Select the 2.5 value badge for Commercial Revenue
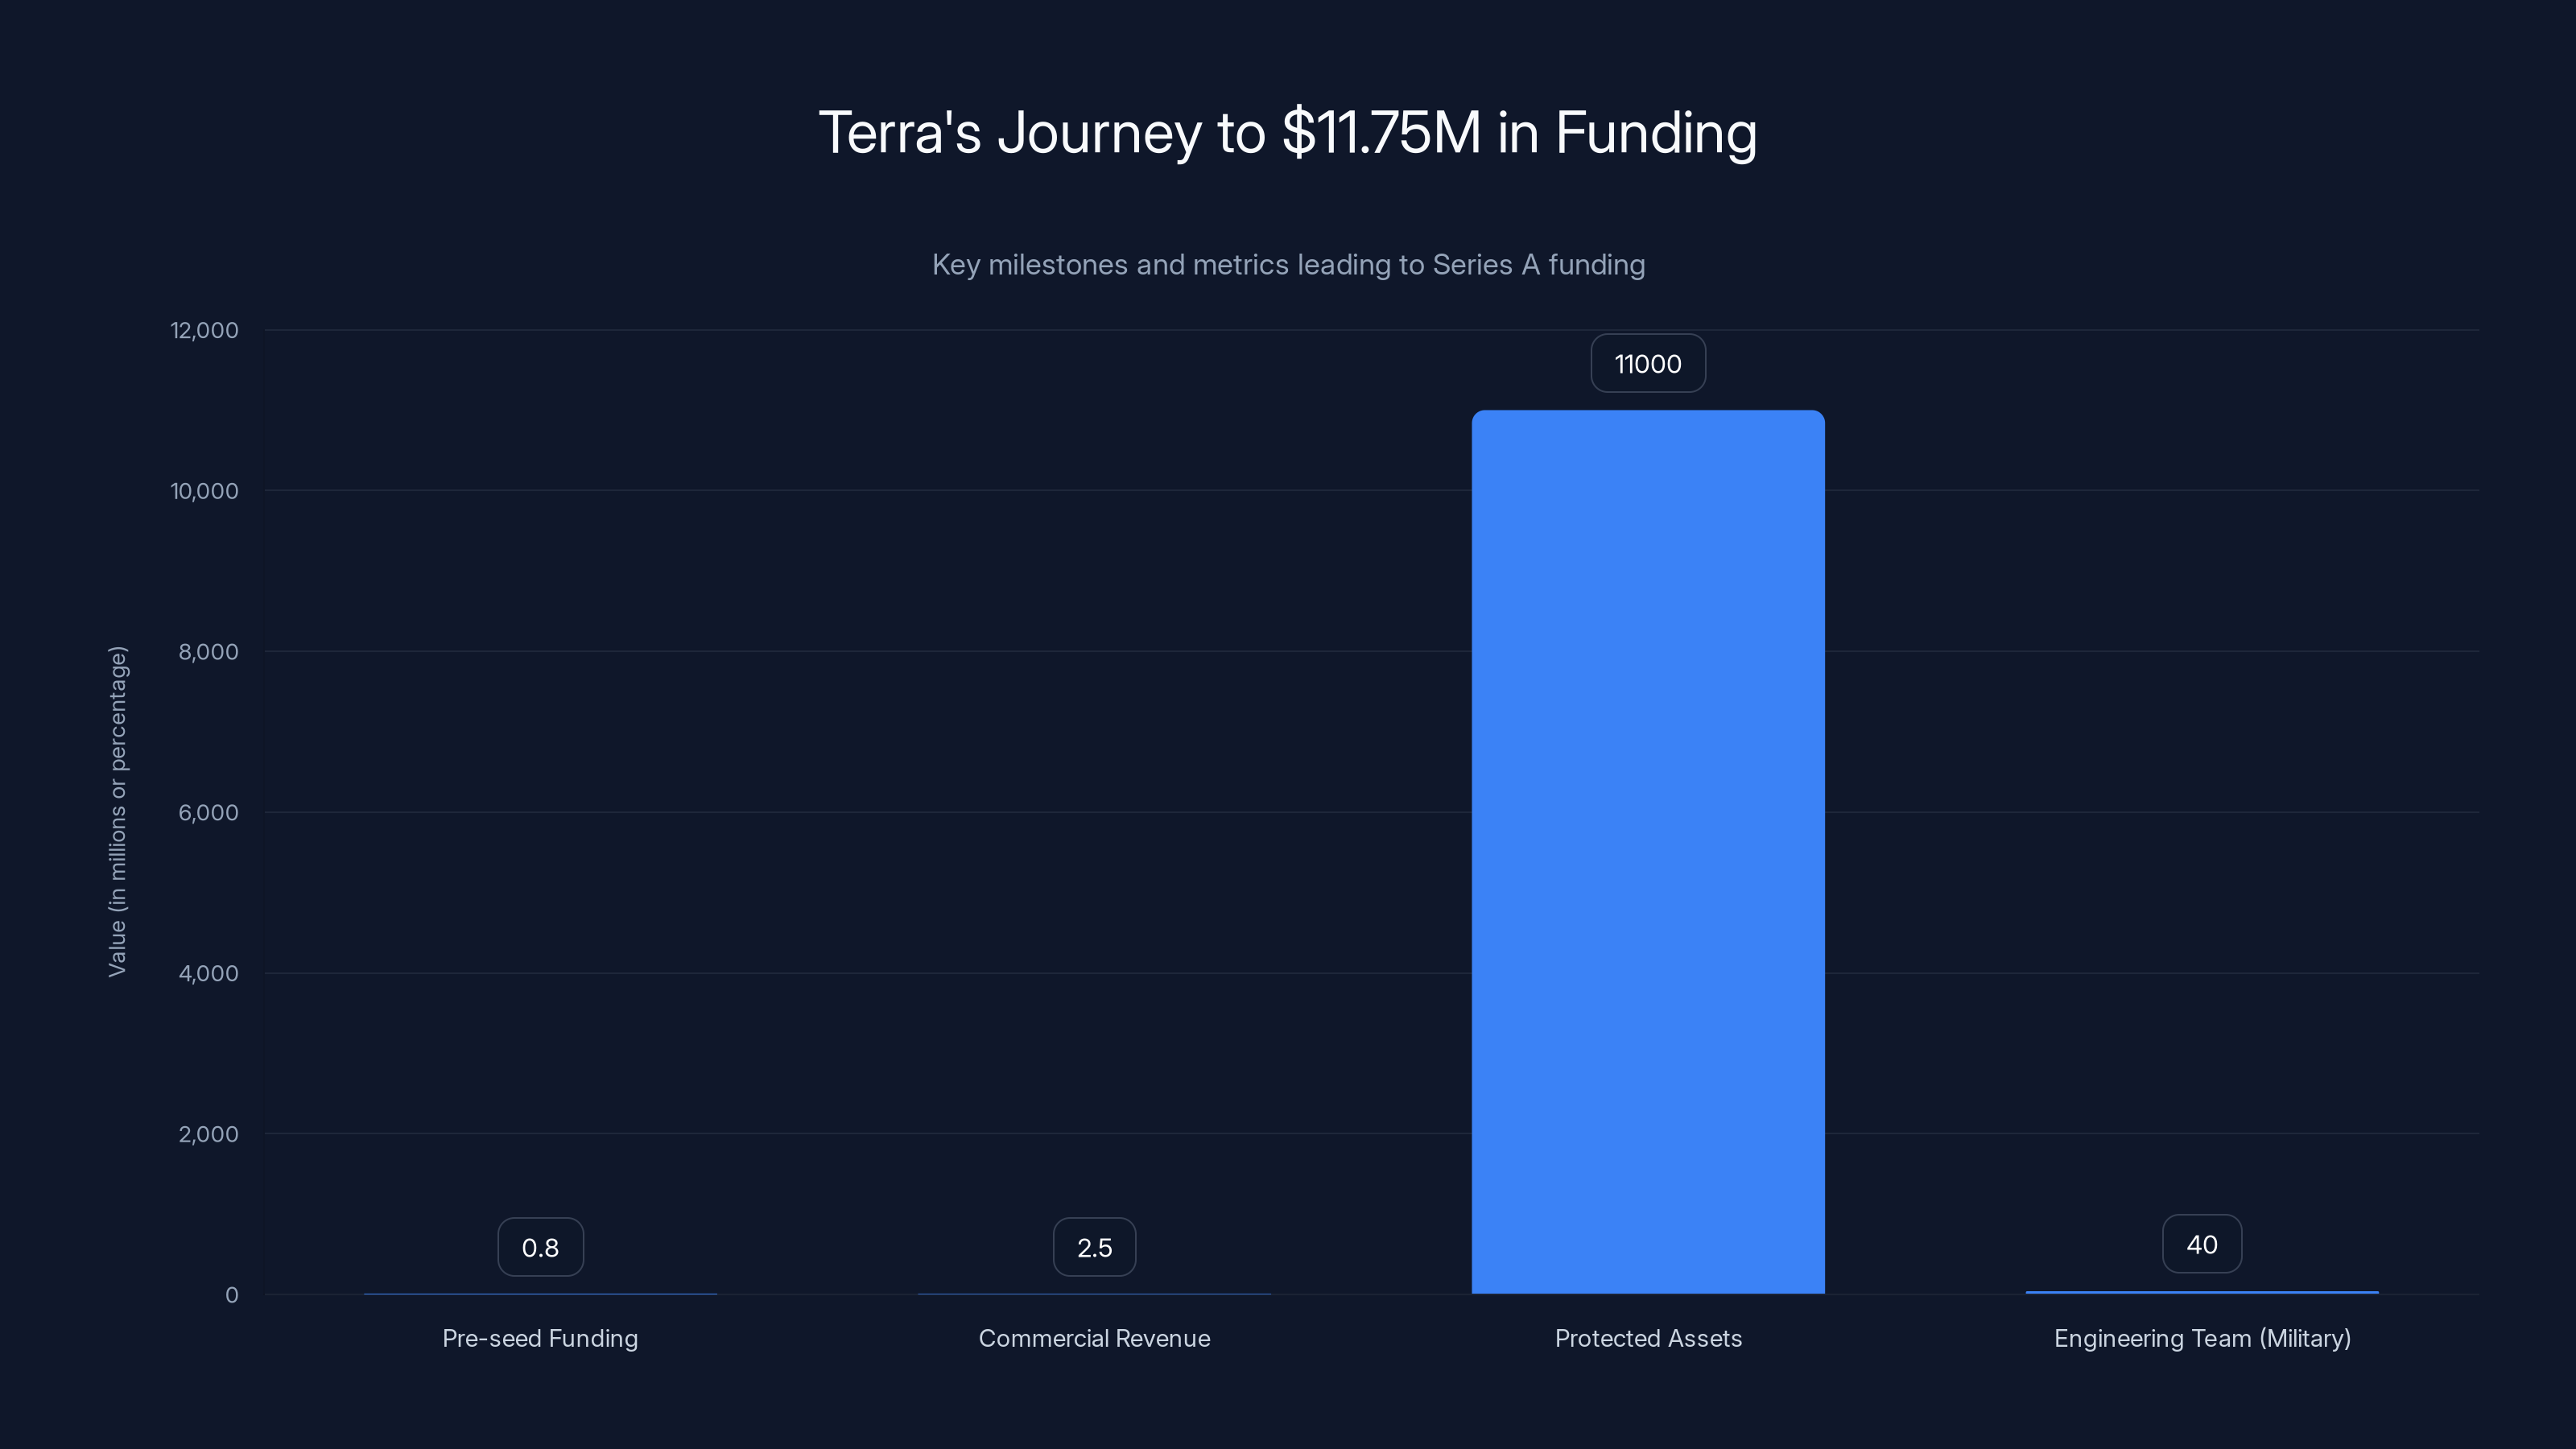This screenshot has height=1449, width=2576. click(1094, 1247)
